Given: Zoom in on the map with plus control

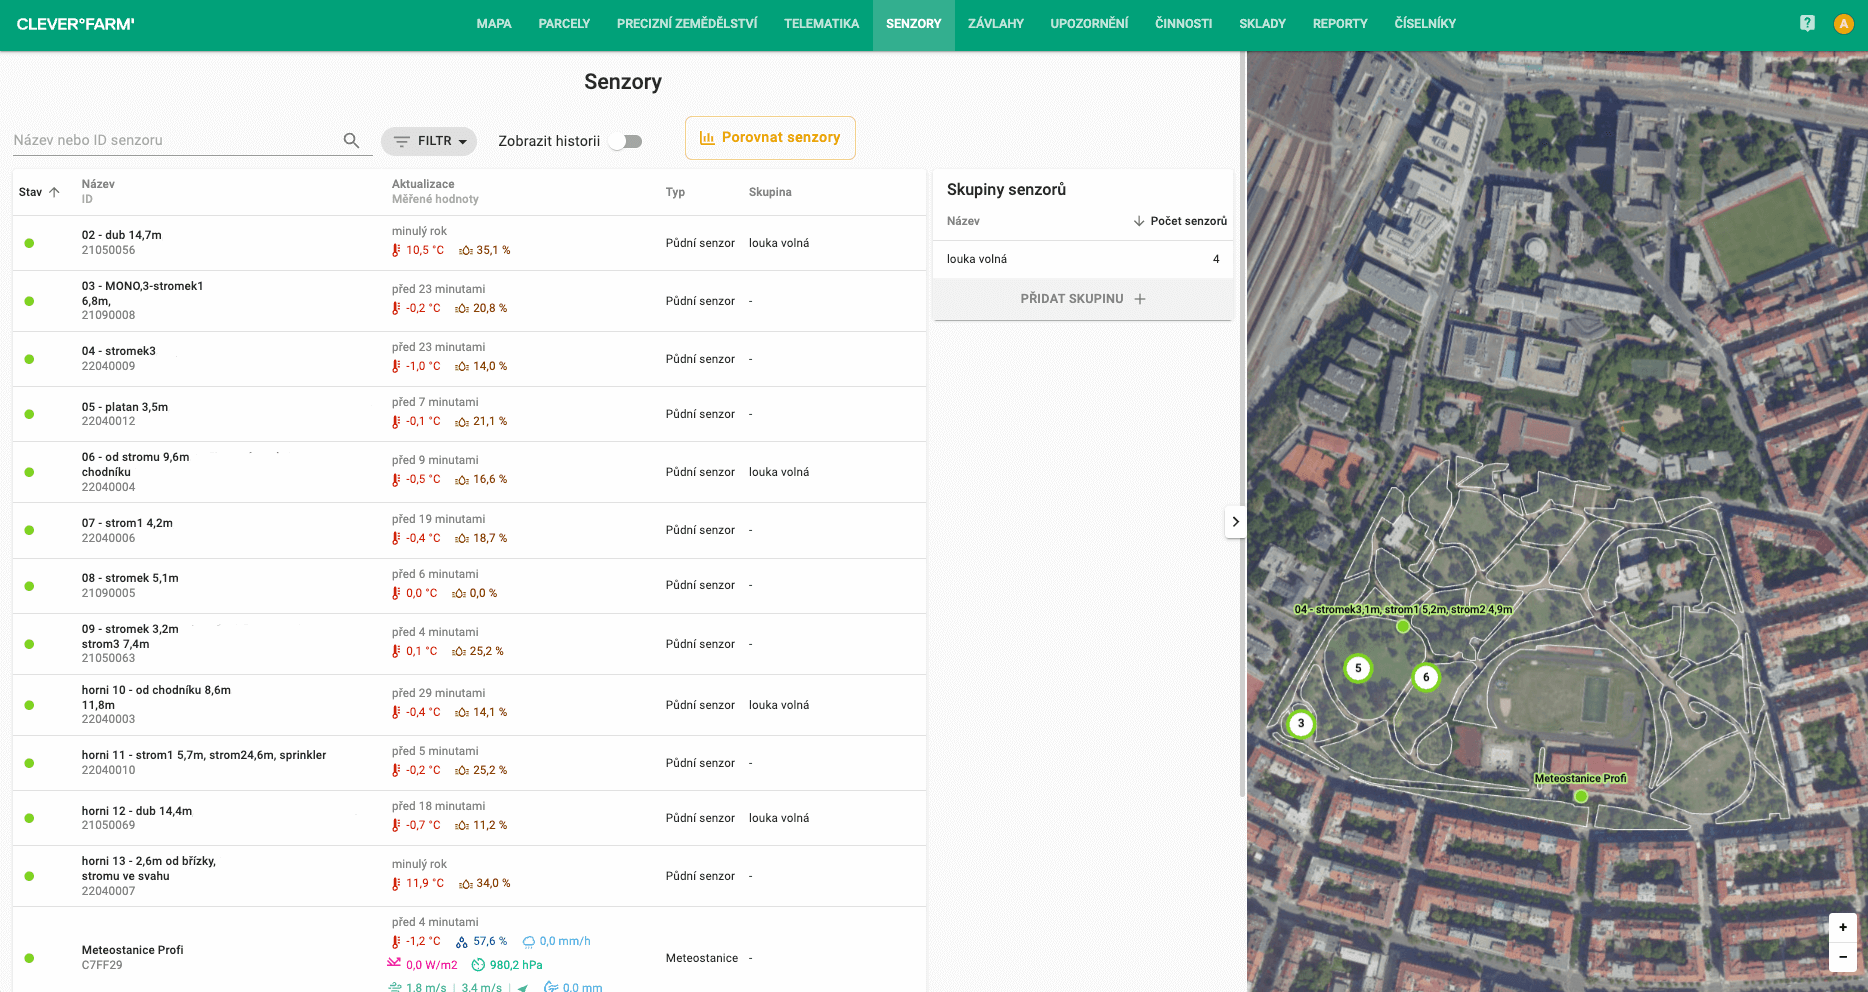Looking at the screenshot, I should (1841, 926).
